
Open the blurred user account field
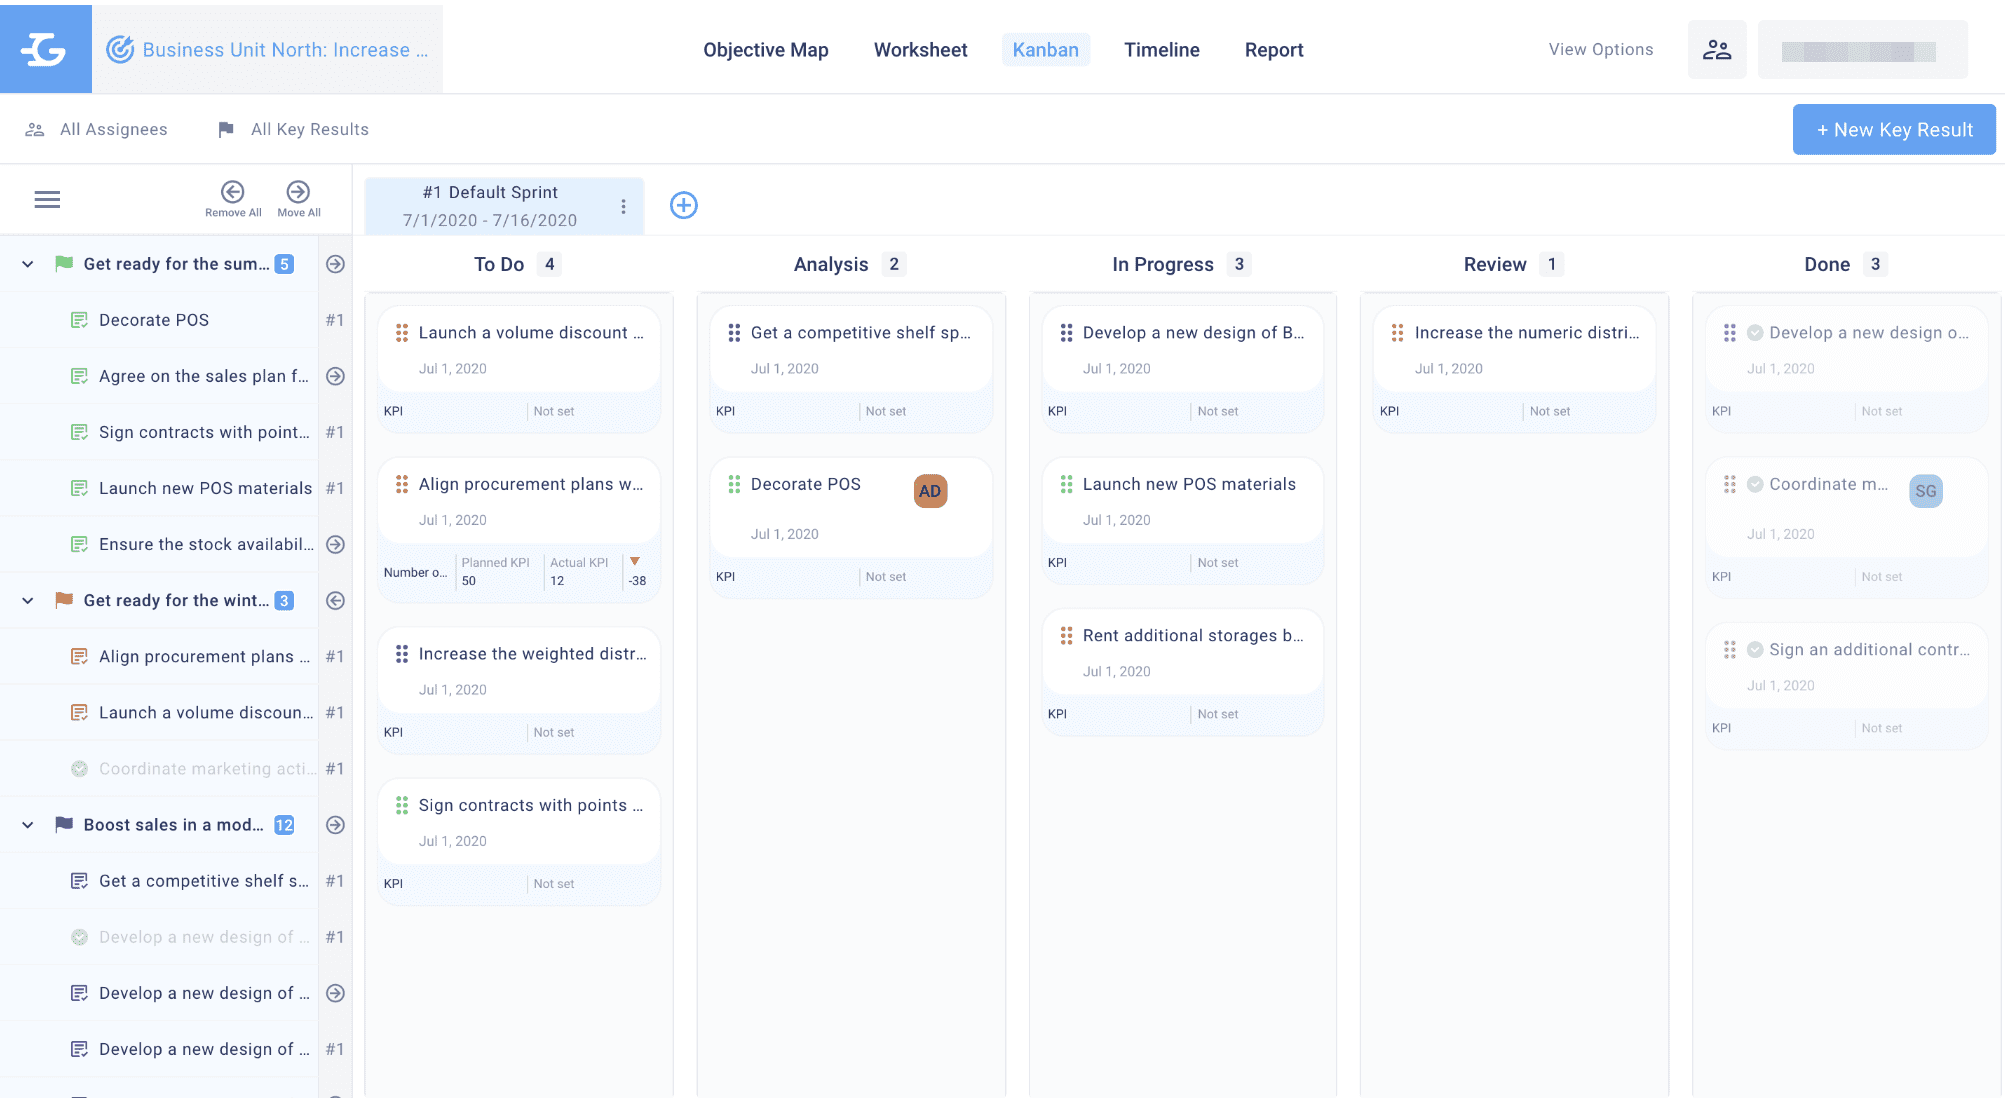[1862, 50]
